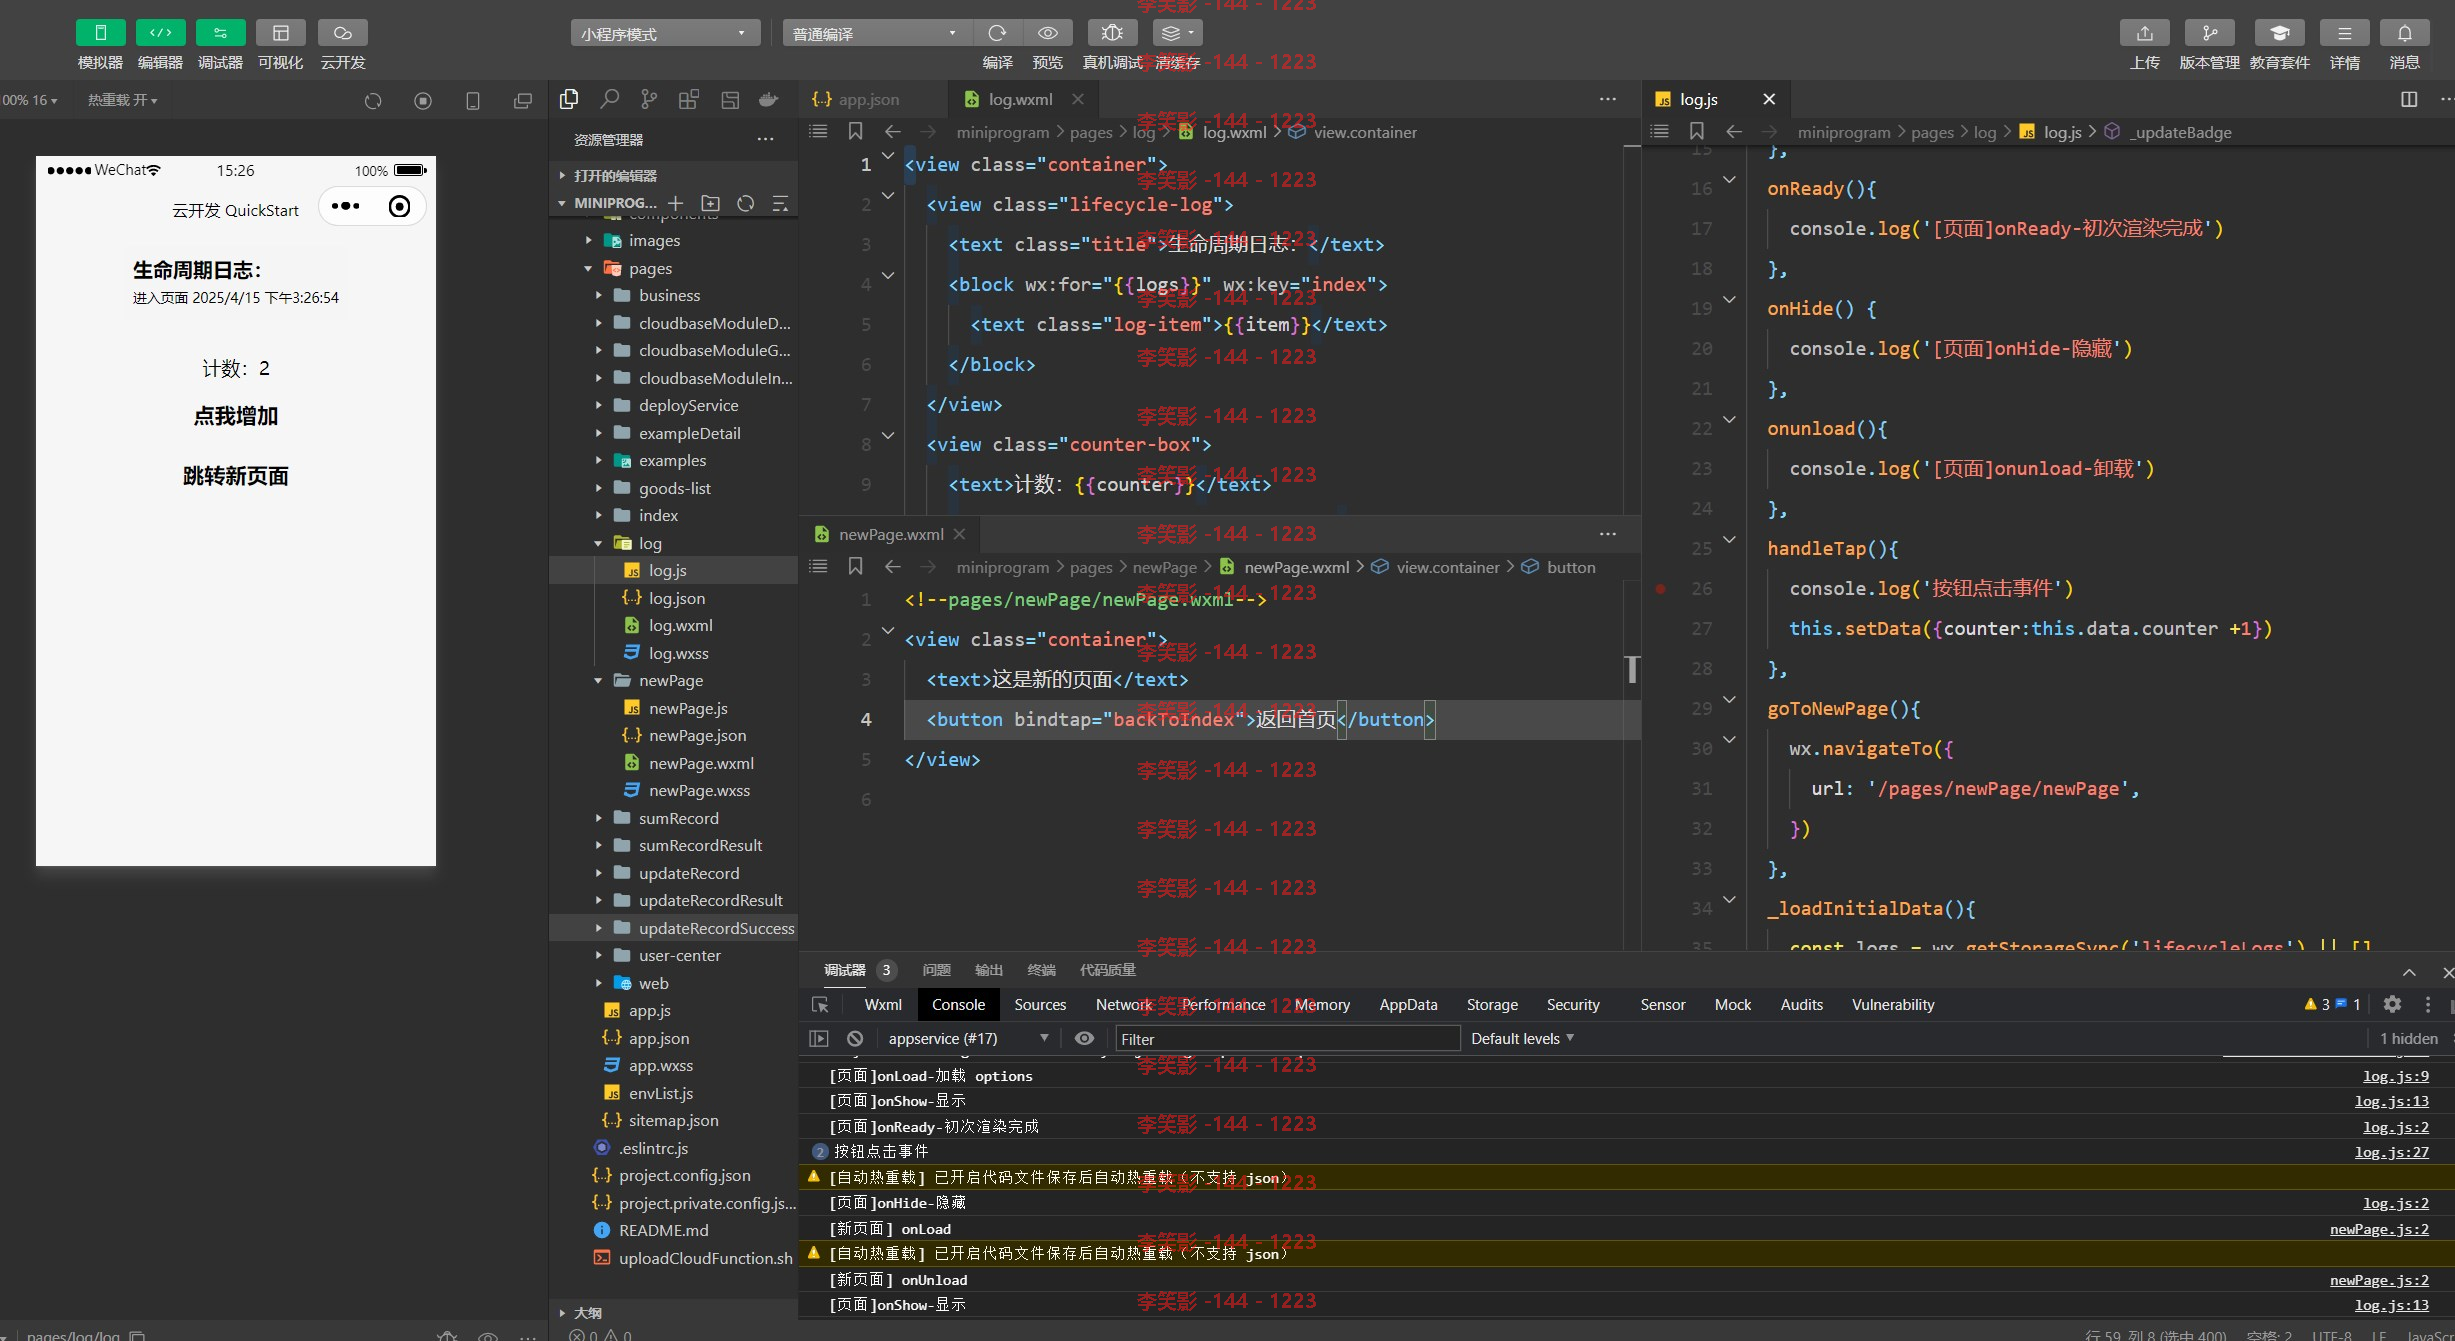Click simulator stop record icon
2455x1341 pixels.
pos(423,100)
